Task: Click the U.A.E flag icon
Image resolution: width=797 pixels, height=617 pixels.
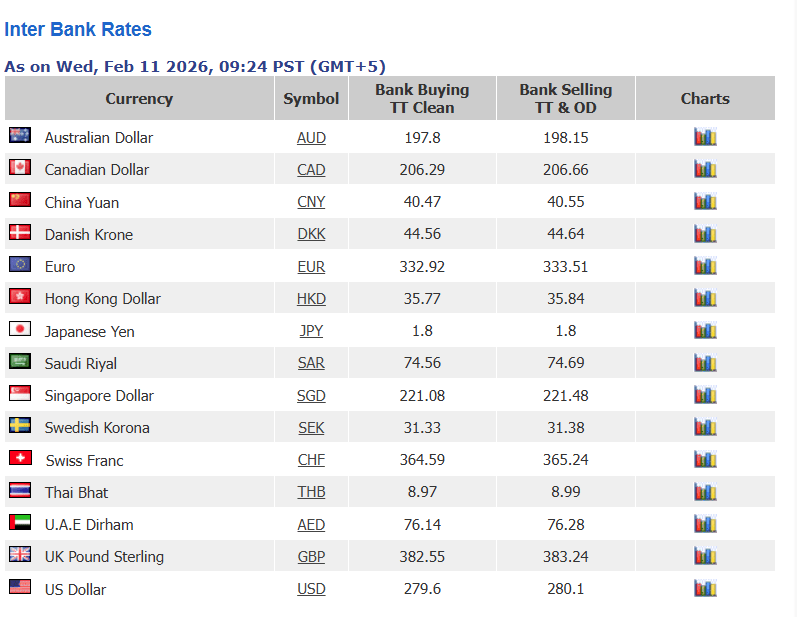Action: (20, 522)
